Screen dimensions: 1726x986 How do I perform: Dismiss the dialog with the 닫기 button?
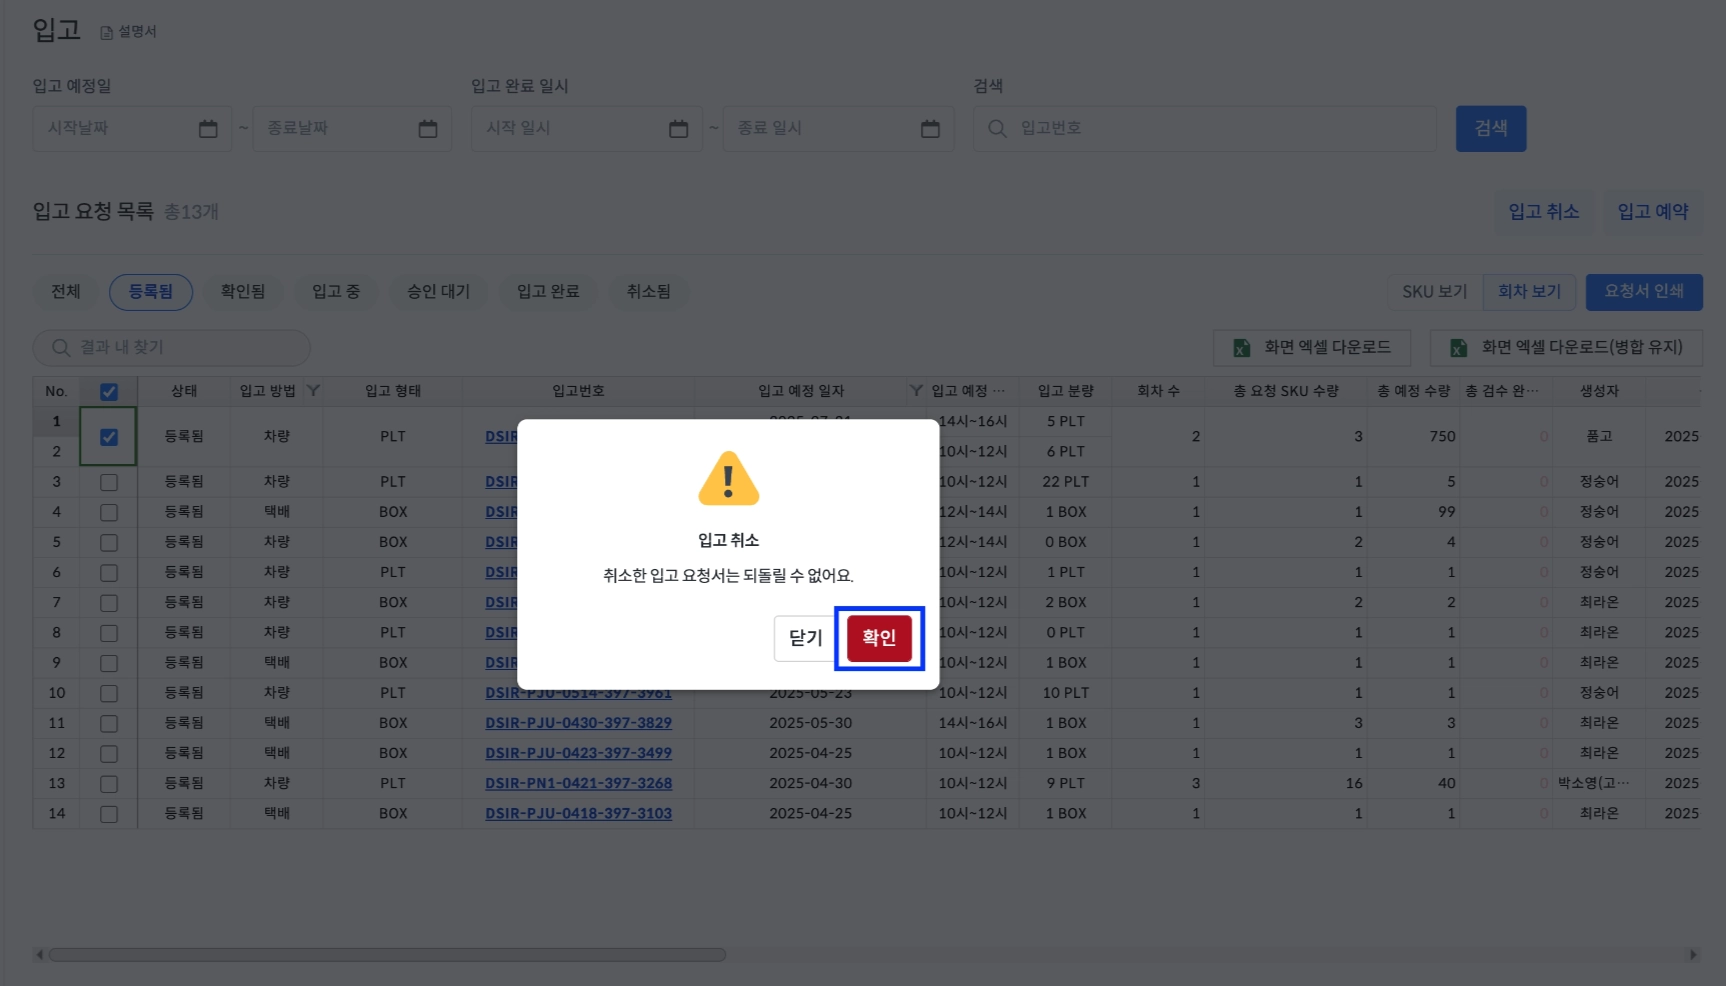(x=805, y=638)
